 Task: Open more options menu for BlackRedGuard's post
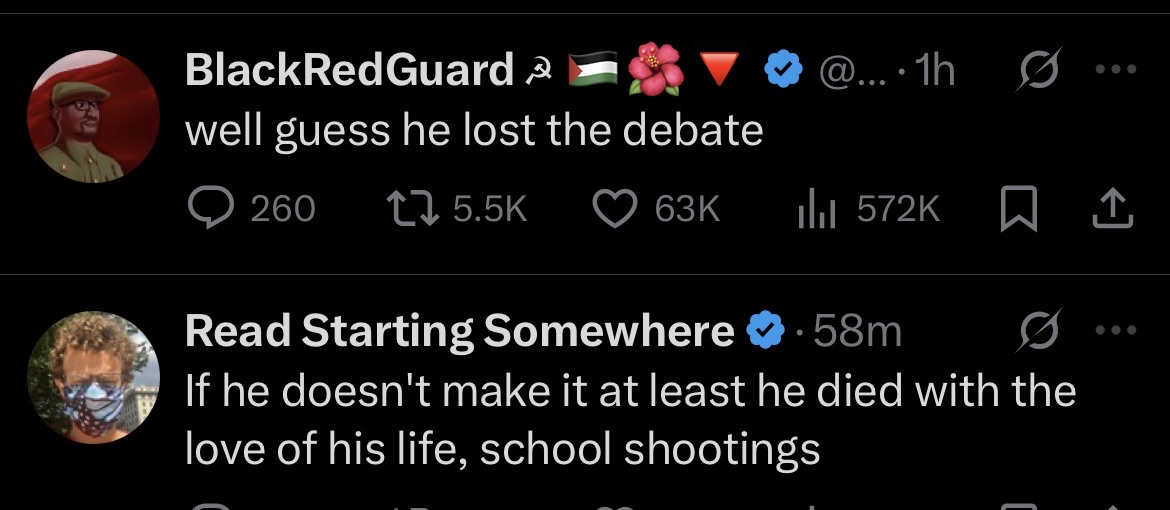1116,71
